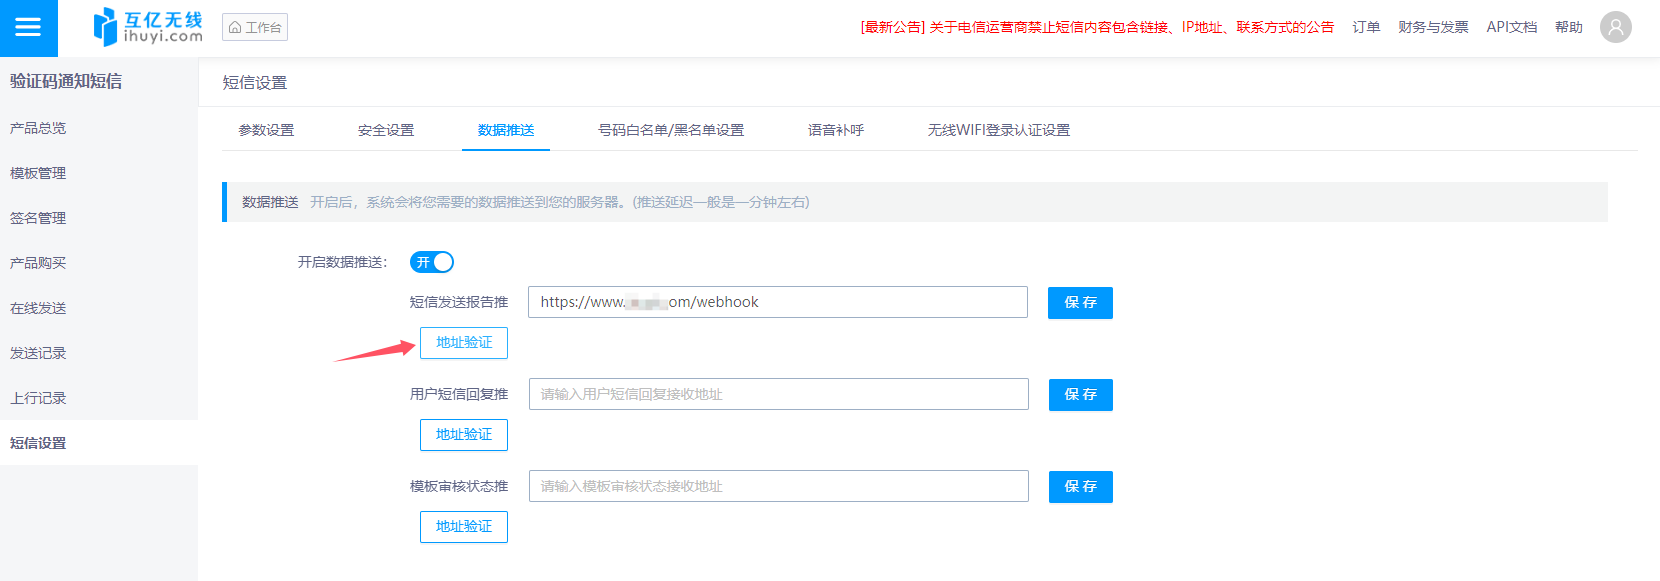Open API文档 in the top bar
This screenshot has width=1660, height=581.
(1511, 27)
